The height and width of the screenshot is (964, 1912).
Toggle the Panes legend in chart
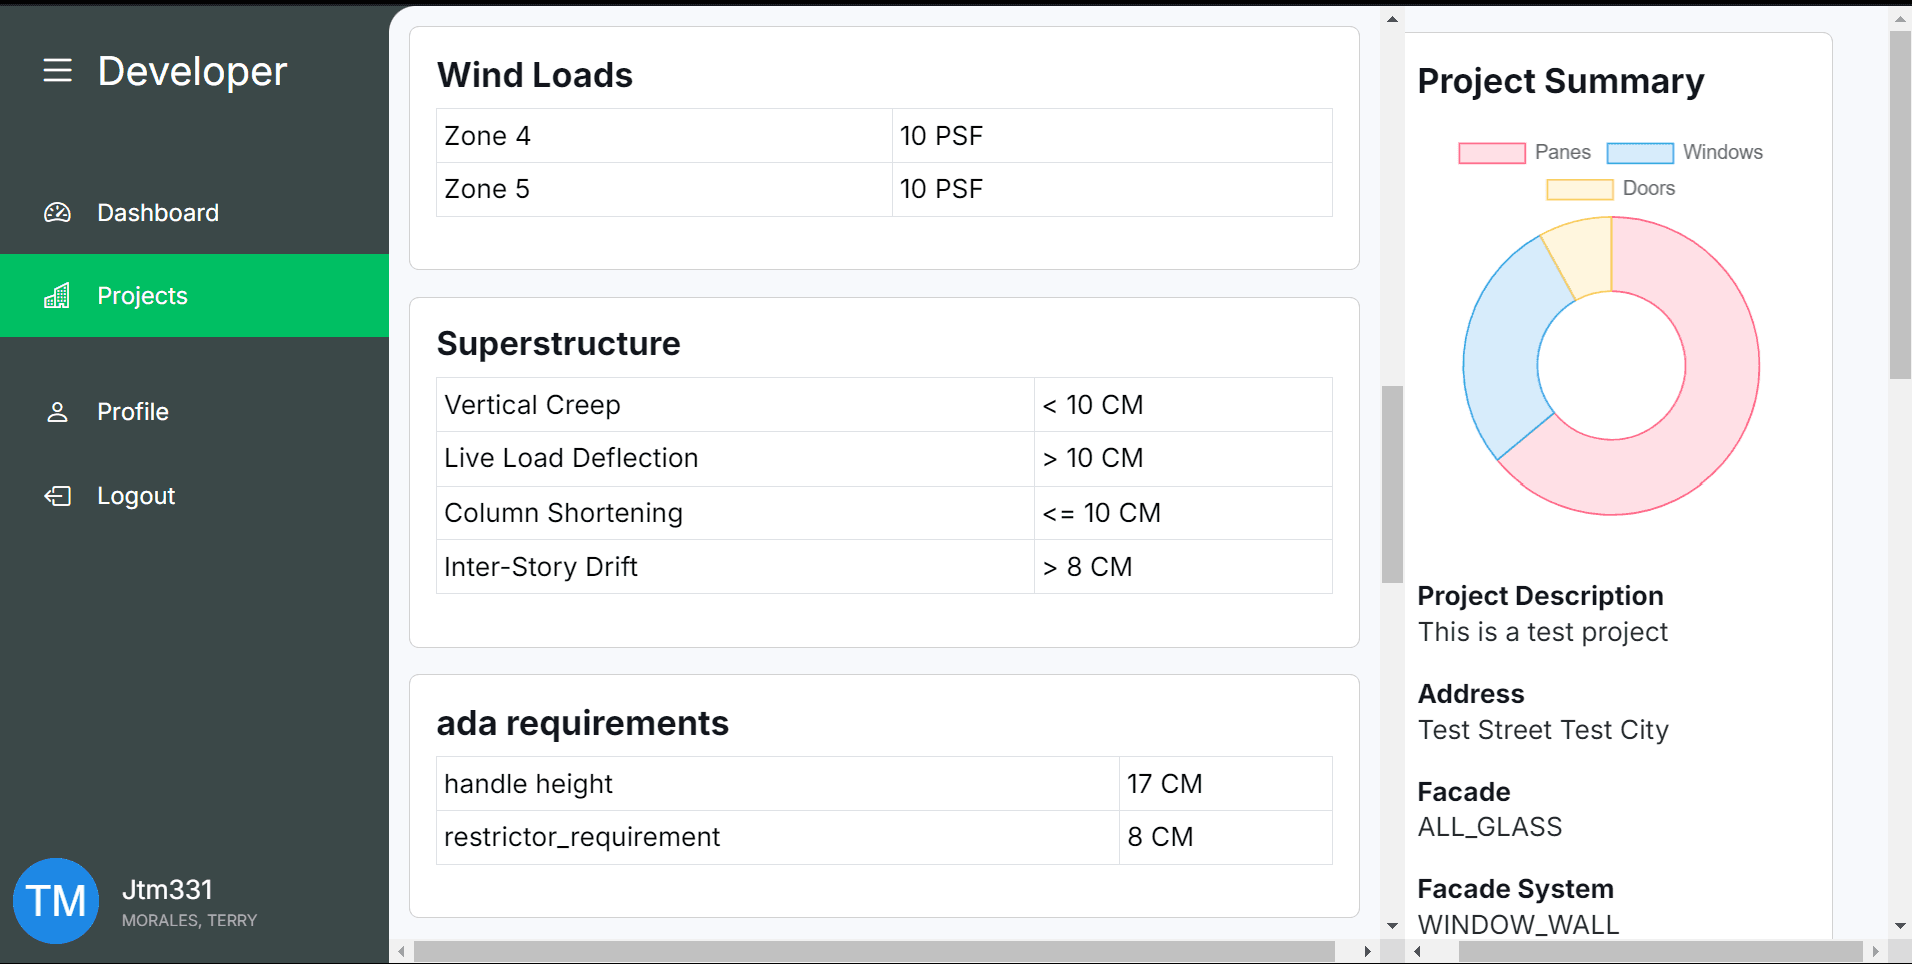[1524, 152]
